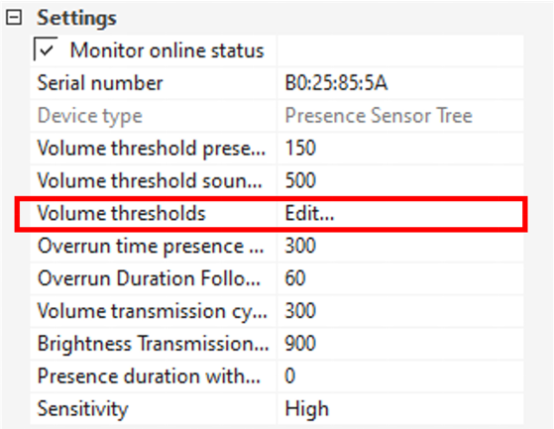Select the Sensitivity property label
The width and height of the screenshot is (554, 429).
[x=83, y=409]
